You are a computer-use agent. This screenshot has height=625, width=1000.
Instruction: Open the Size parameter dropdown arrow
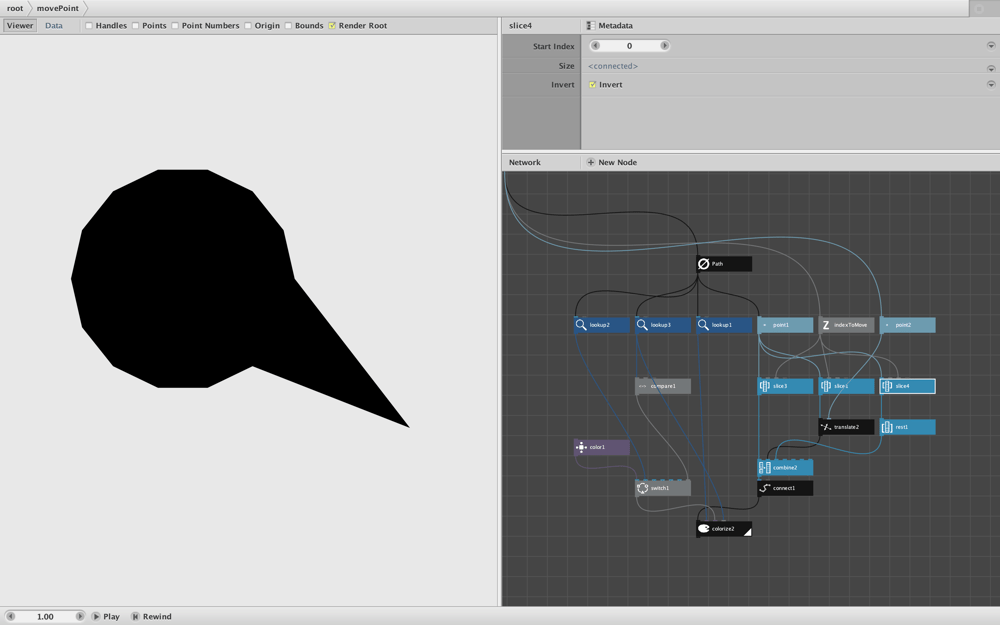[990, 68]
